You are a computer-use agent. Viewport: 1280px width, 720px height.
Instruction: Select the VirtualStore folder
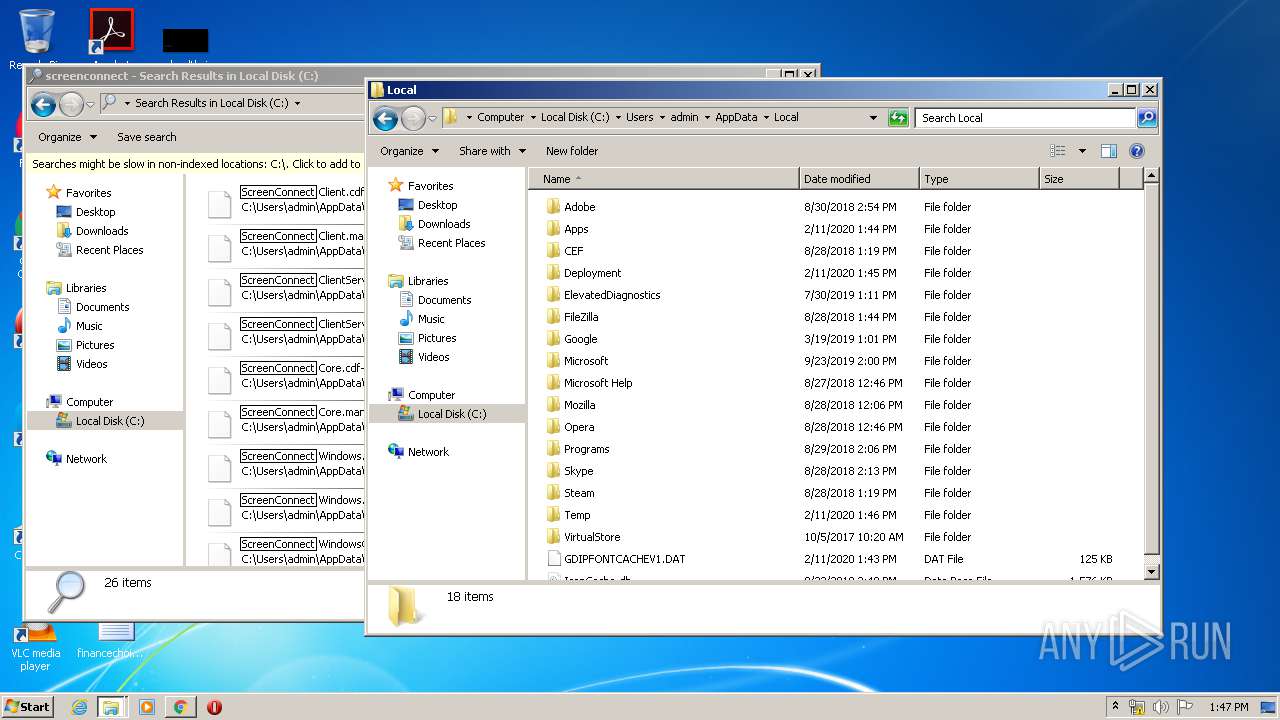click(592, 537)
